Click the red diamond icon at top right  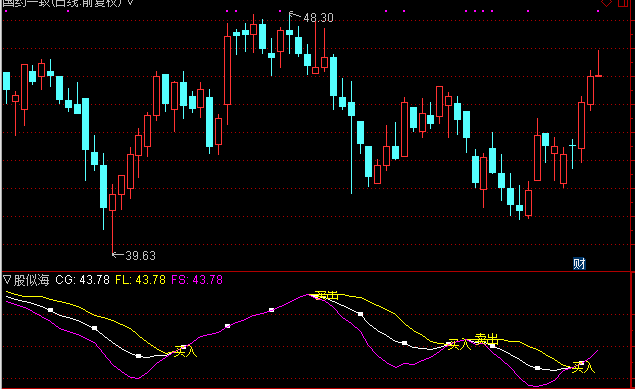(606, 3)
